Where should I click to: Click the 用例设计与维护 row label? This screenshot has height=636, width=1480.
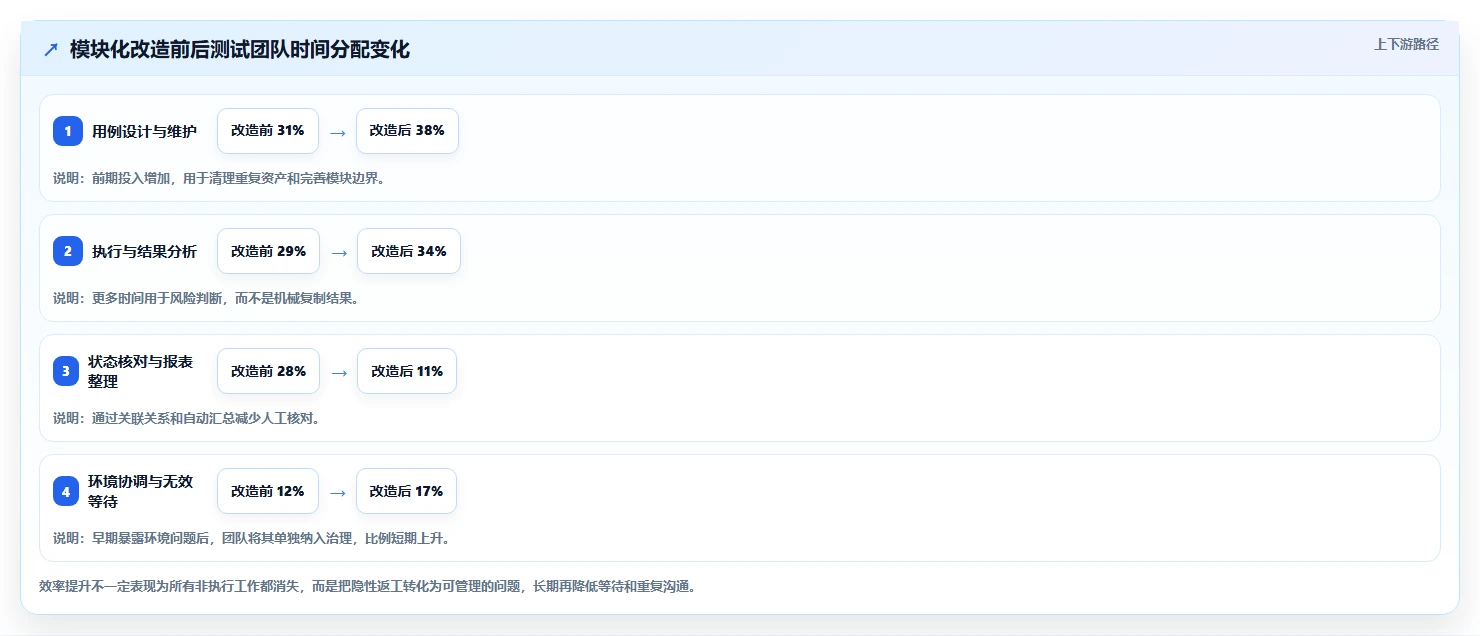point(144,131)
